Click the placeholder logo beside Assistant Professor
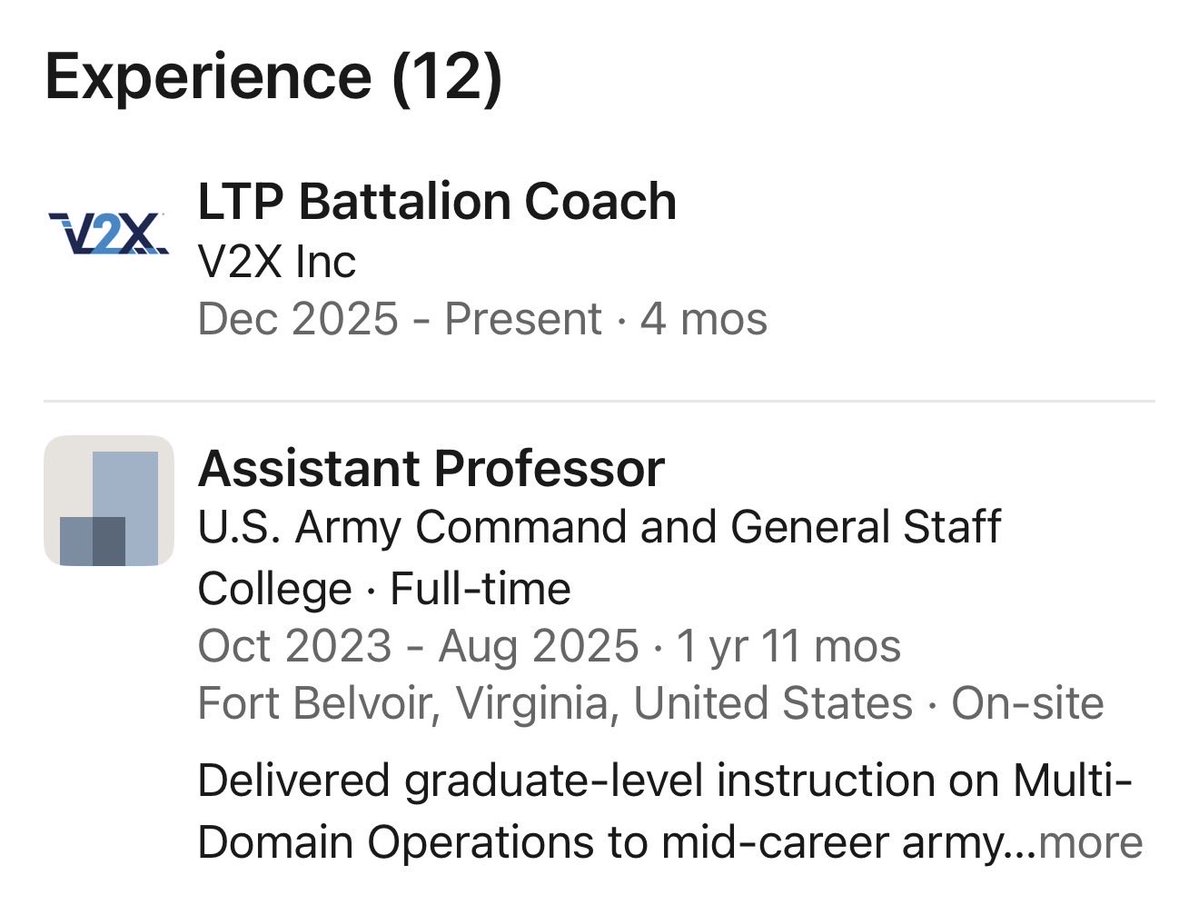The height and width of the screenshot is (905, 1199). [x=109, y=500]
